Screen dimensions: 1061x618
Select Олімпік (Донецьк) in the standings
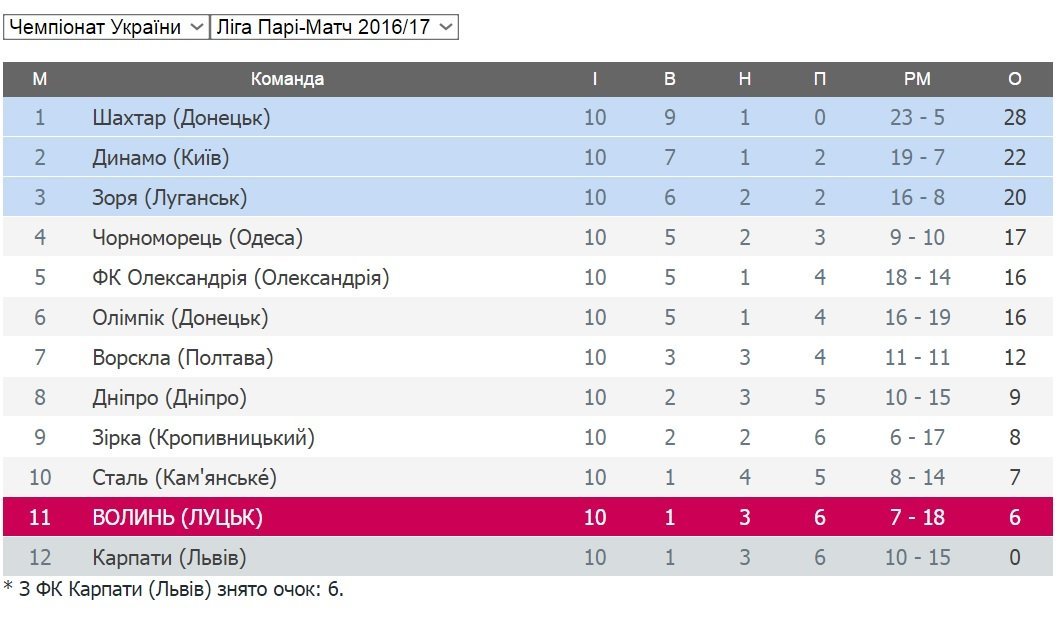180,318
